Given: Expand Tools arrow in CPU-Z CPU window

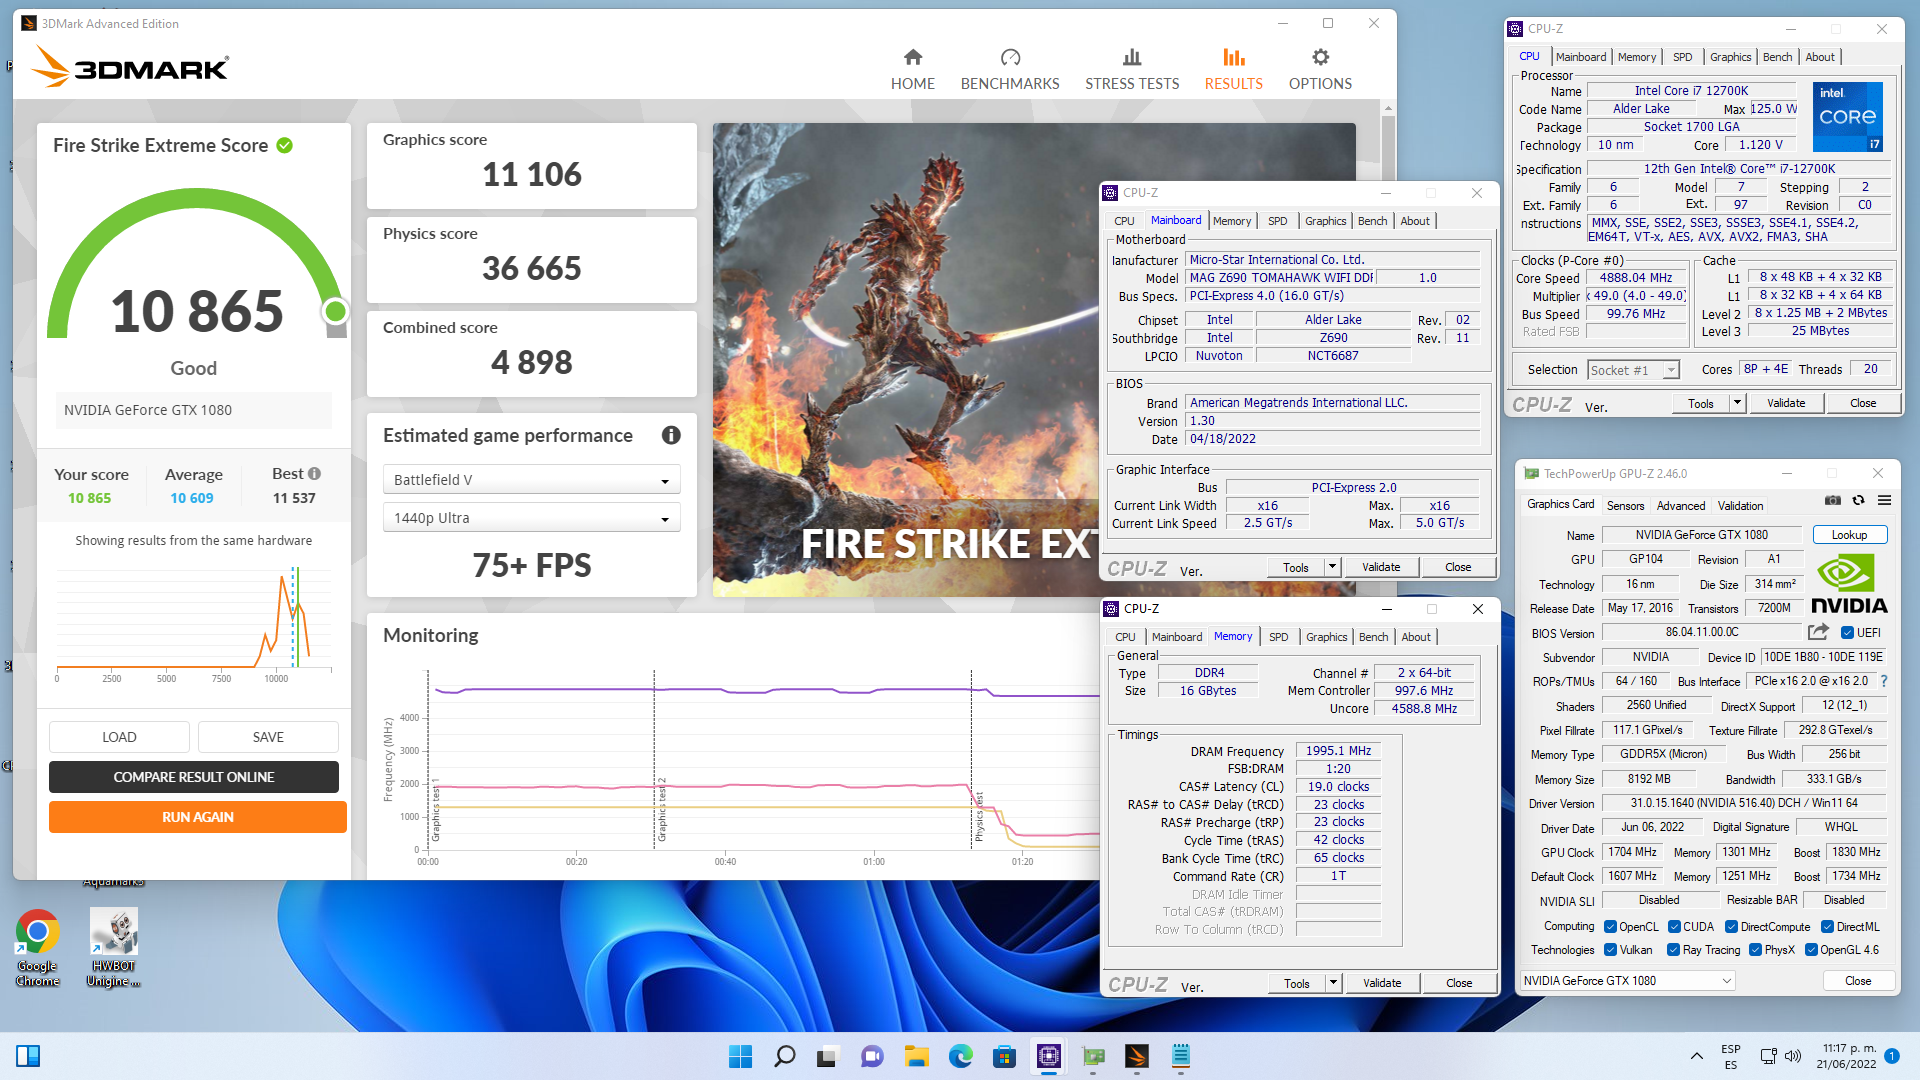Looking at the screenshot, I should (1737, 403).
